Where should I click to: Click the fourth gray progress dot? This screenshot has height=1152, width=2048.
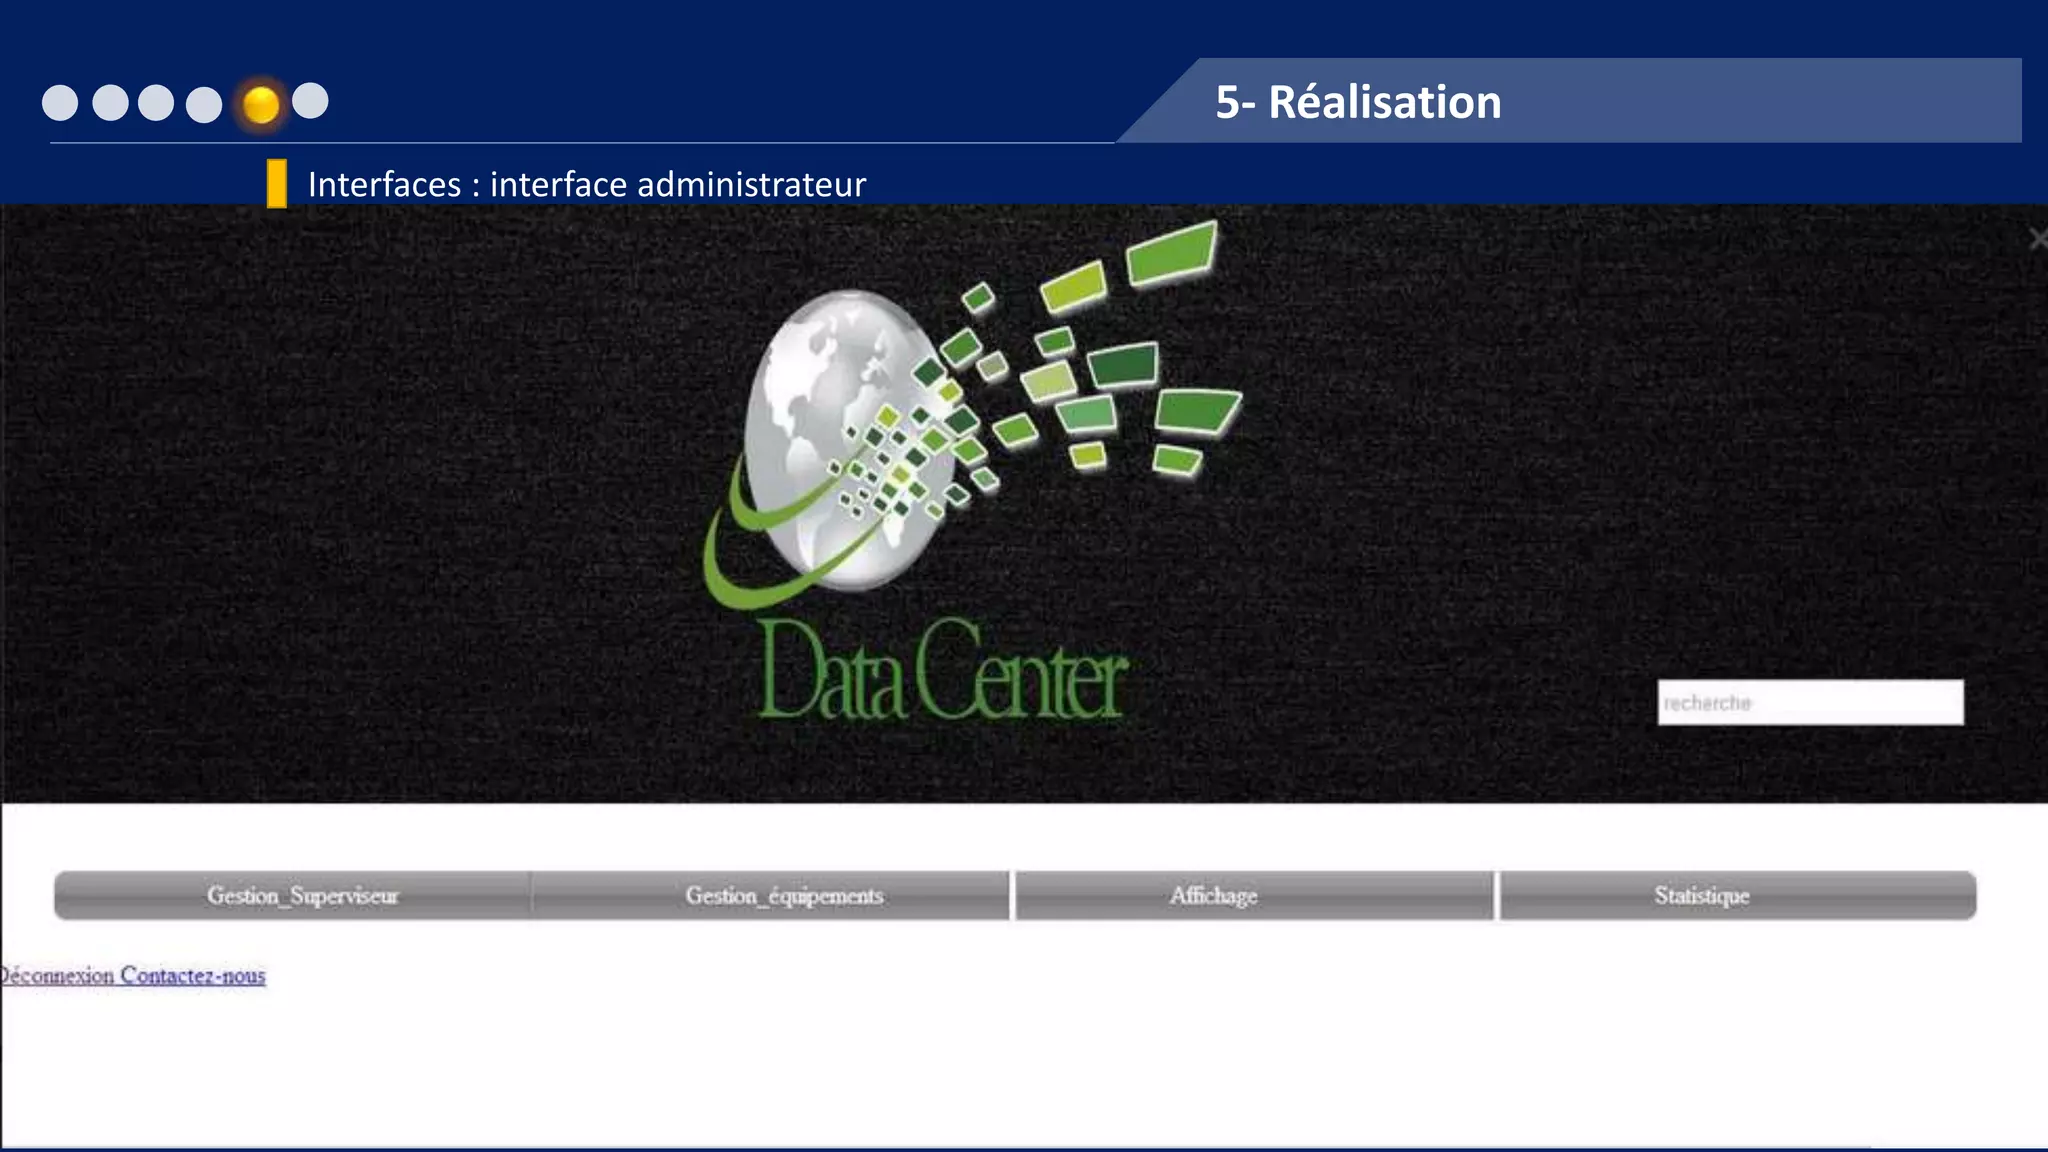click(x=204, y=104)
